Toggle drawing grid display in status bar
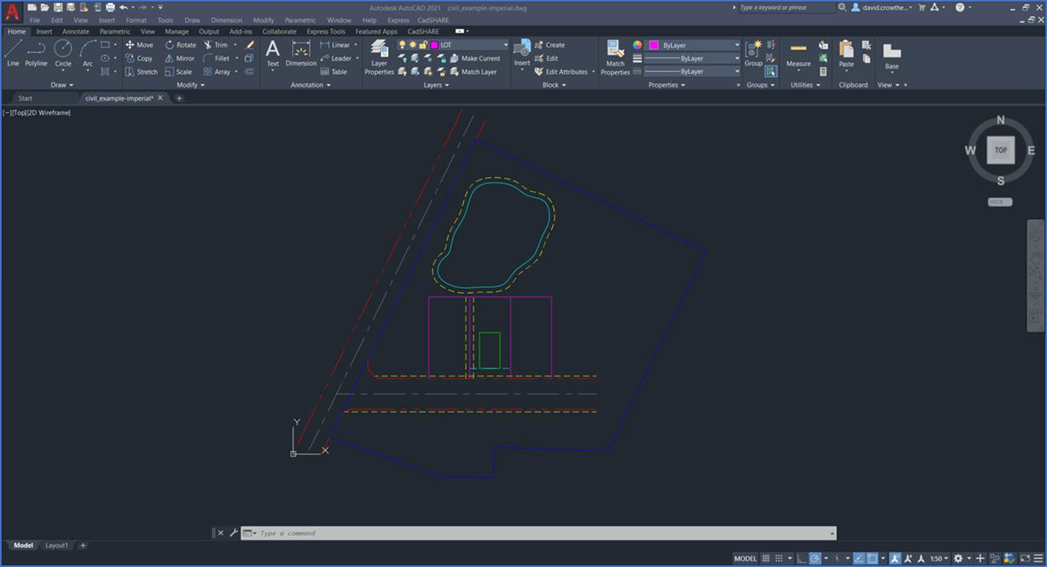 point(766,558)
